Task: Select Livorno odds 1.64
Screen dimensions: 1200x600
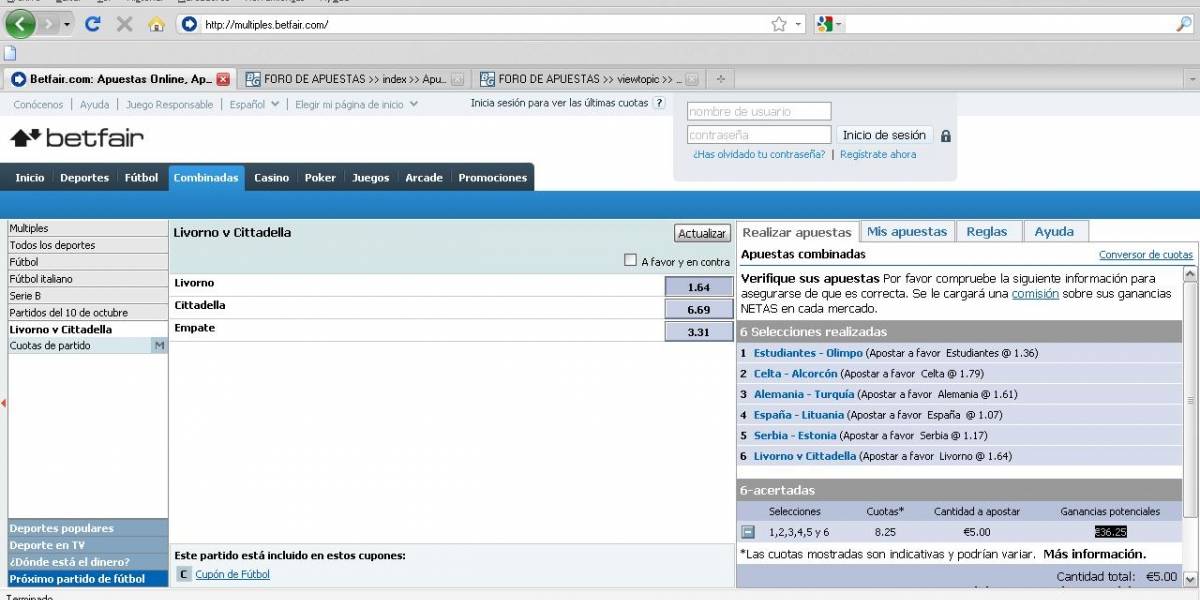Action: pos(698,287)
